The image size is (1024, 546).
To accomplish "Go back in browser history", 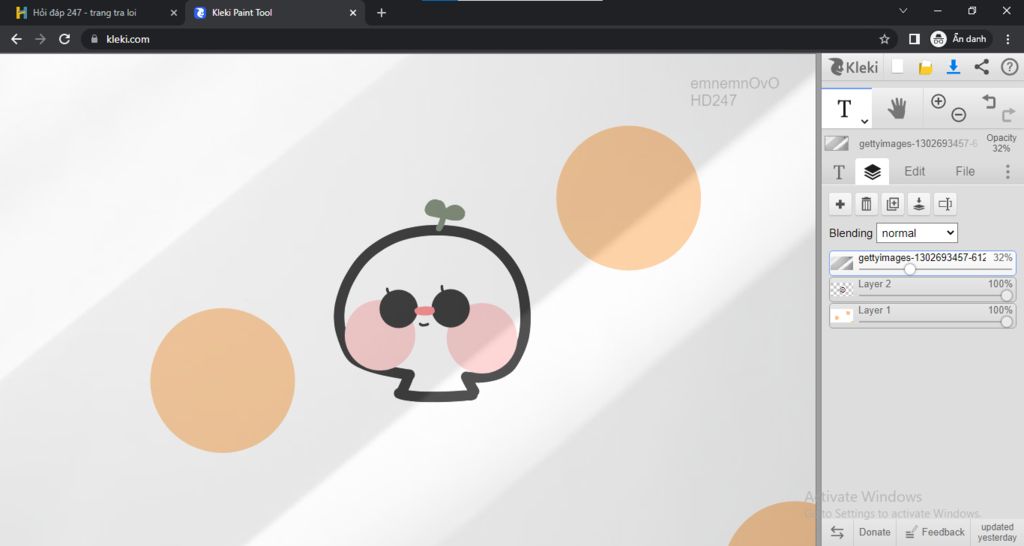I will tap(16, 39).
